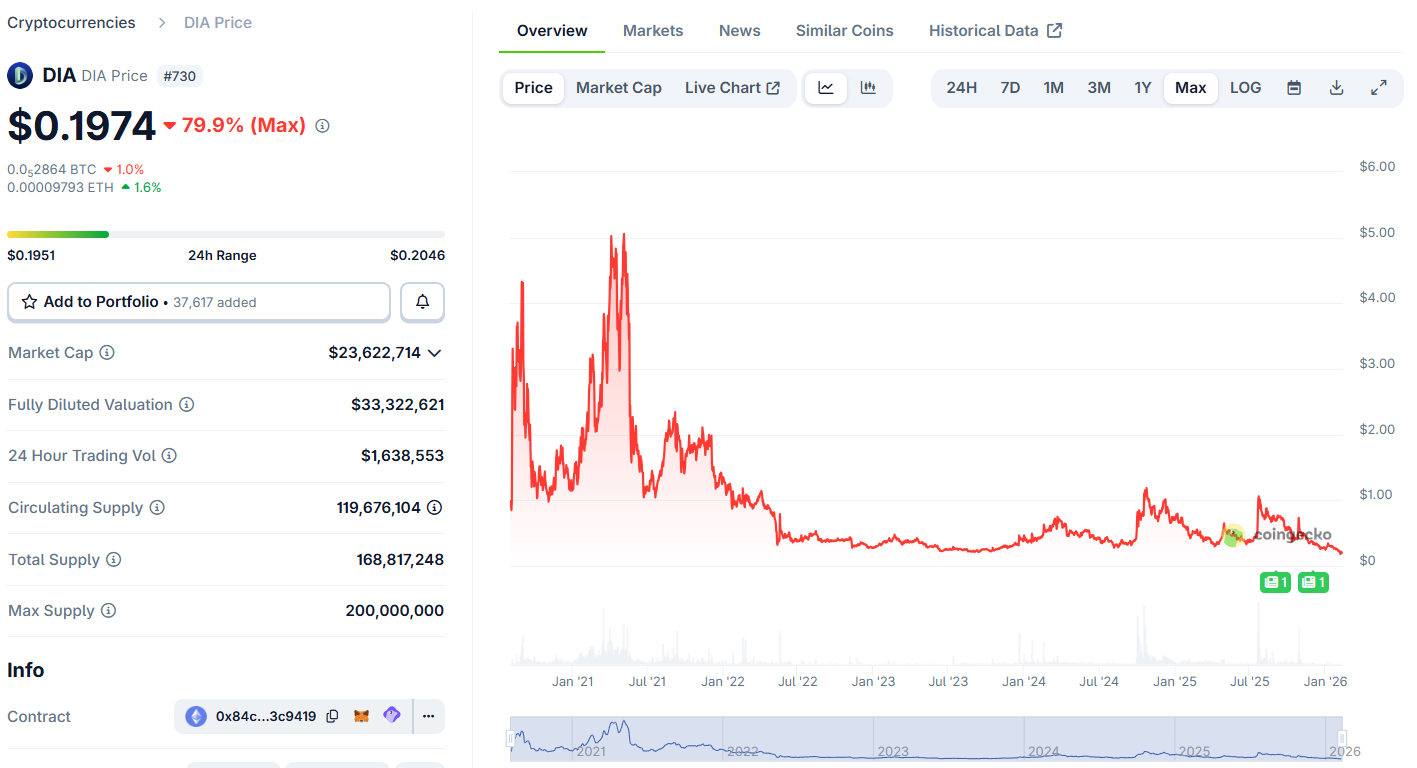Click the $33,322,621 fully diluted valuation value
The width and height of the screenshot is (1417, 768).
[397, 405]
